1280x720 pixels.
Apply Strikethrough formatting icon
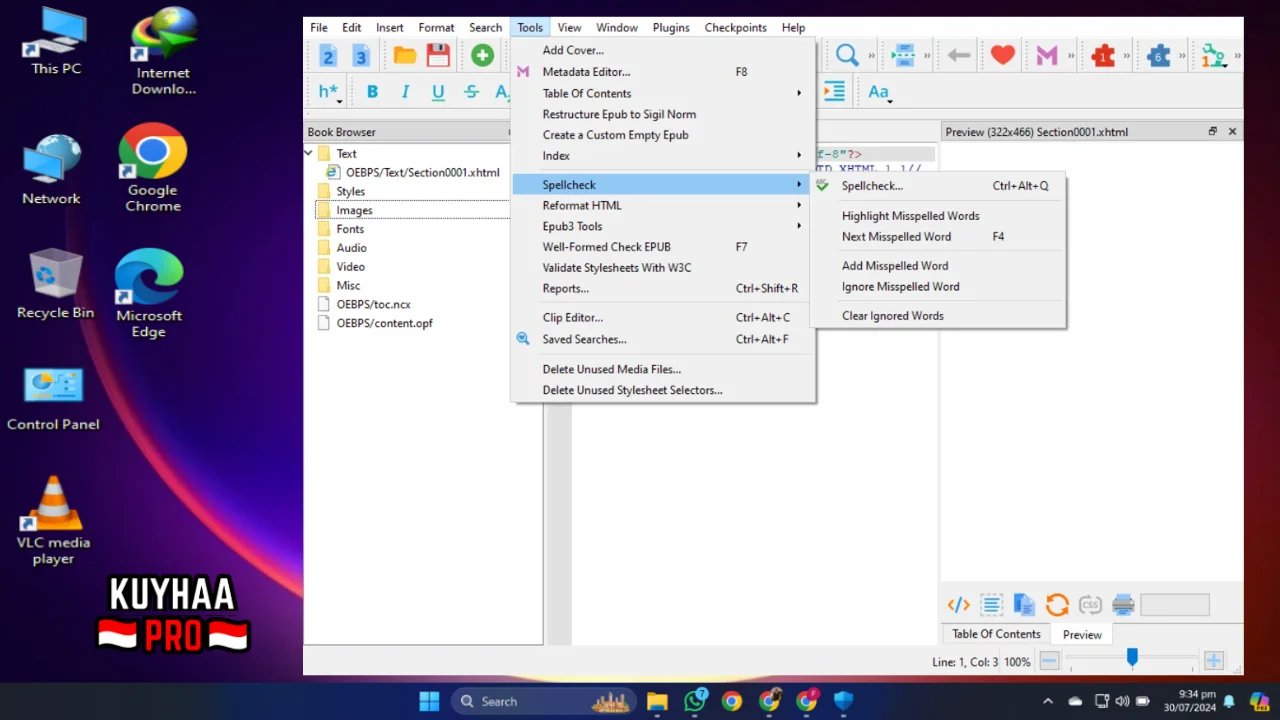coord(471,92)
